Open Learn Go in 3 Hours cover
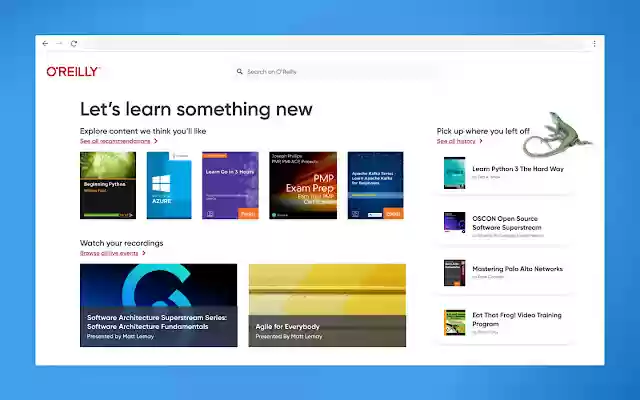This screenshot has height=400, width=640. 230,185
